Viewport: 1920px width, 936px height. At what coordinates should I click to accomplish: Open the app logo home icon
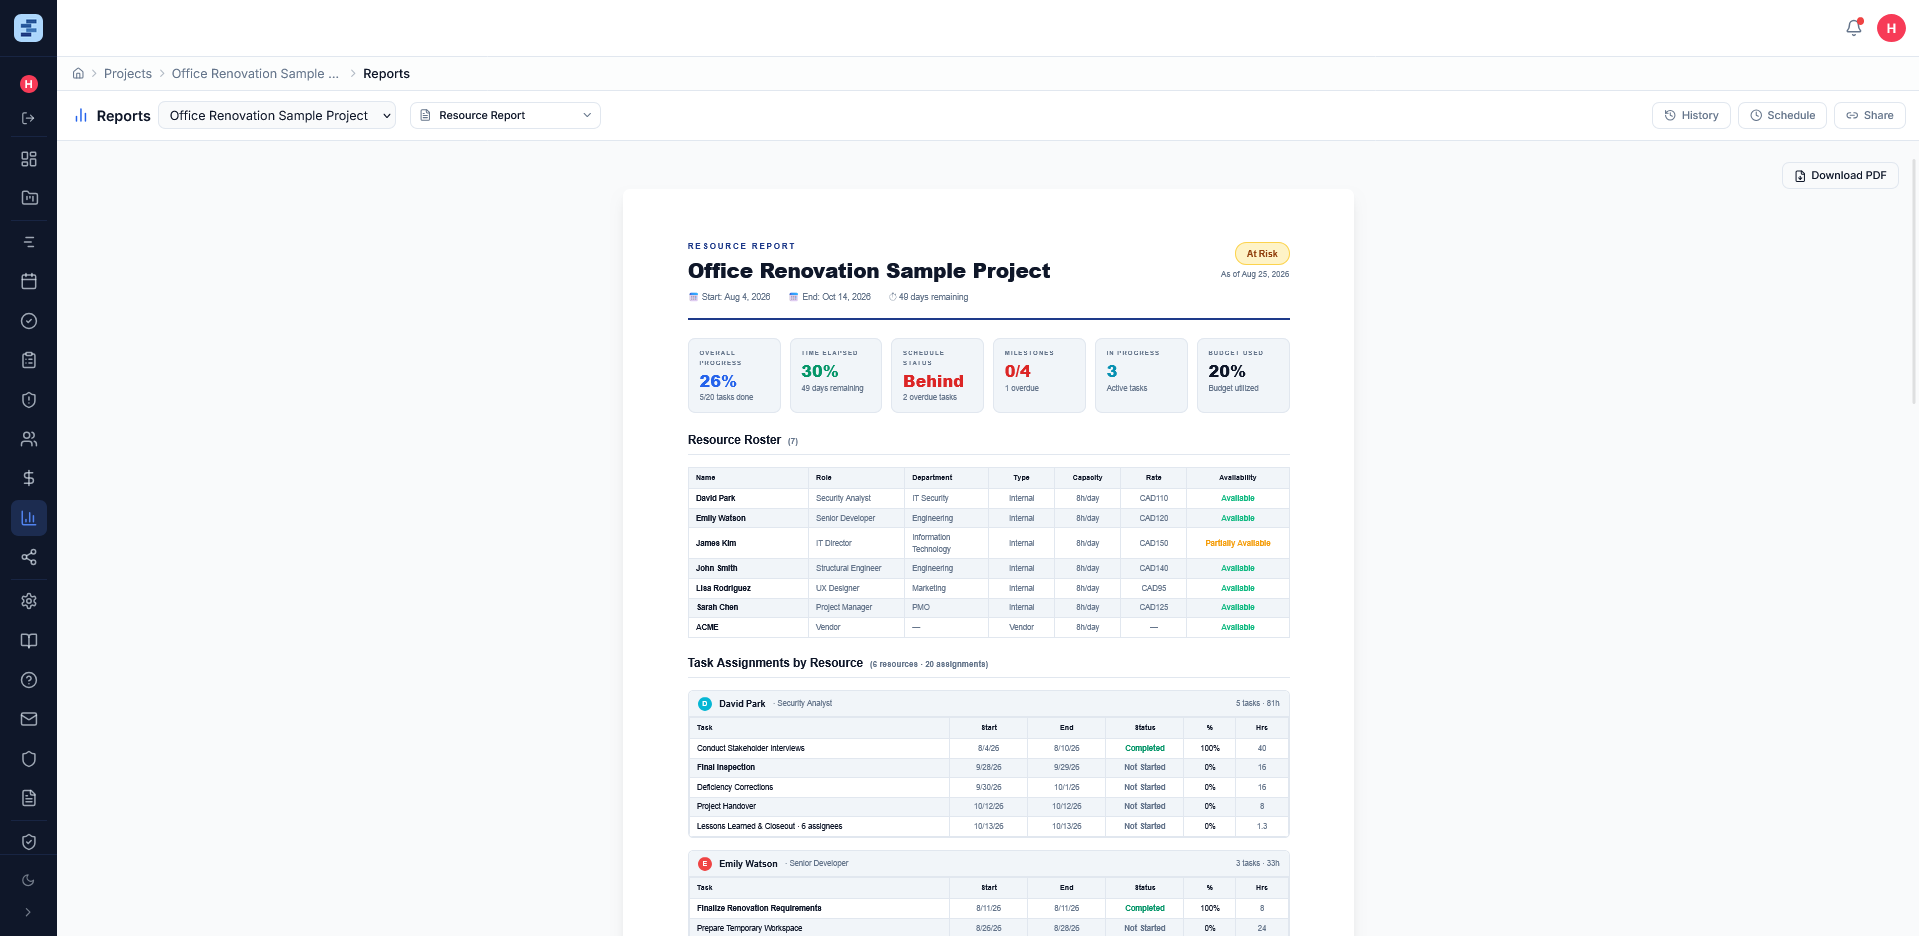click(x=28, y=28)
